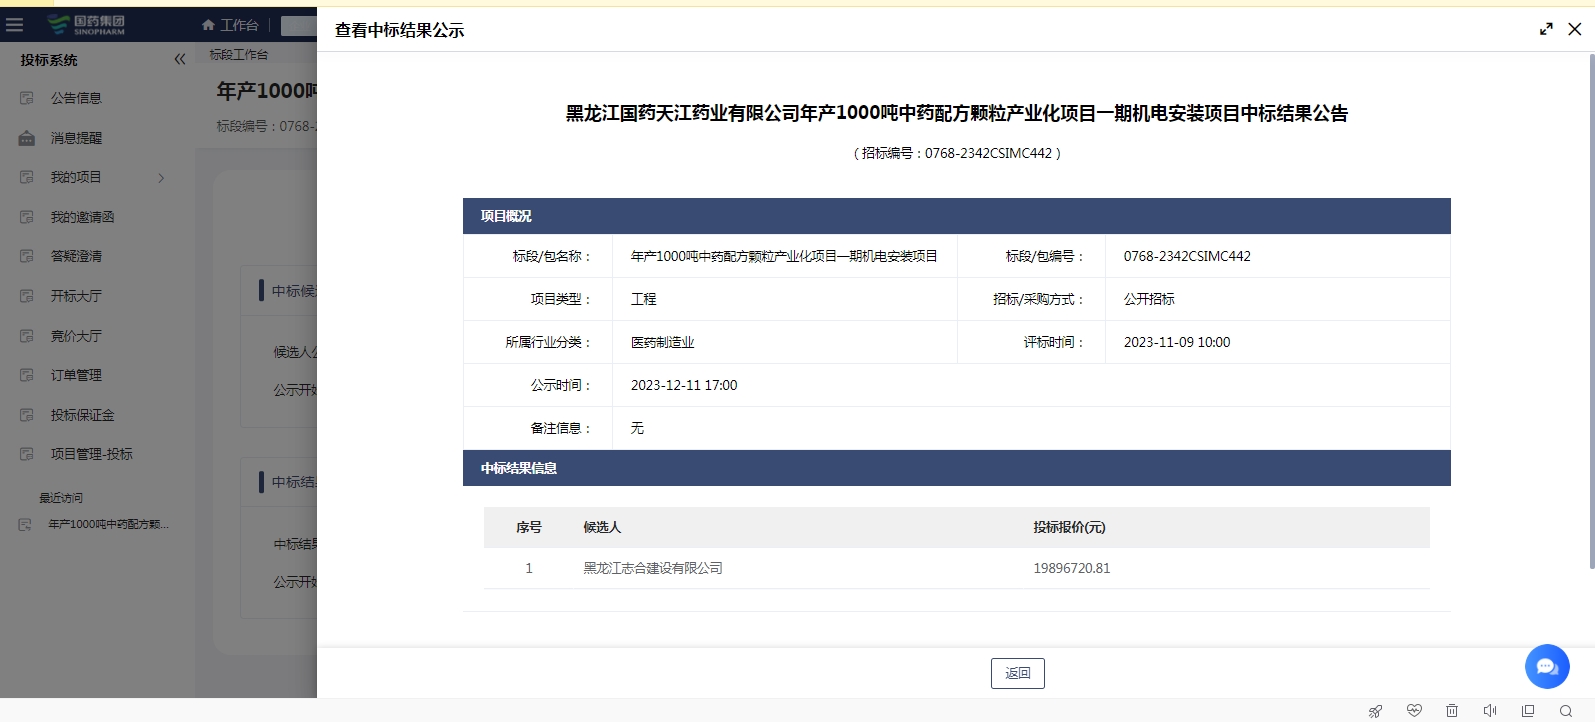
Task: Click bid price 19896720.81
Action: point(1072,568)
